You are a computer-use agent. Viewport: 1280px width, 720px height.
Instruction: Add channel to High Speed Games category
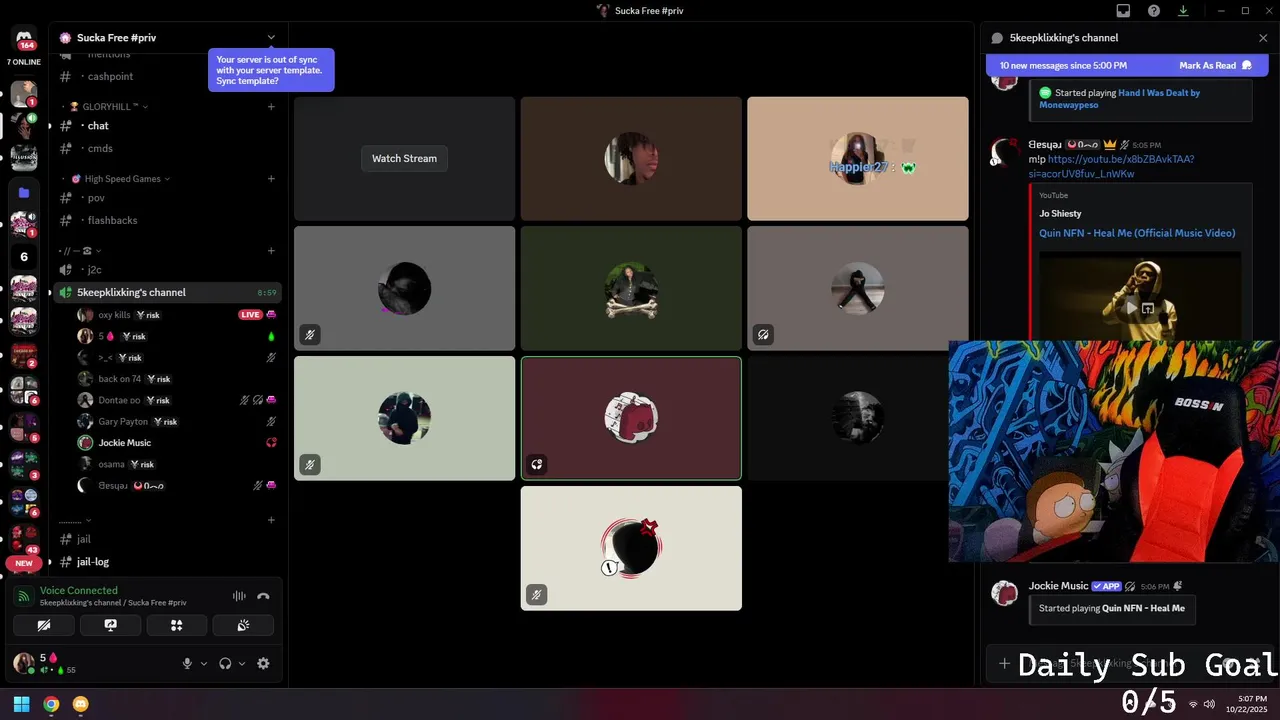(271, 179)
